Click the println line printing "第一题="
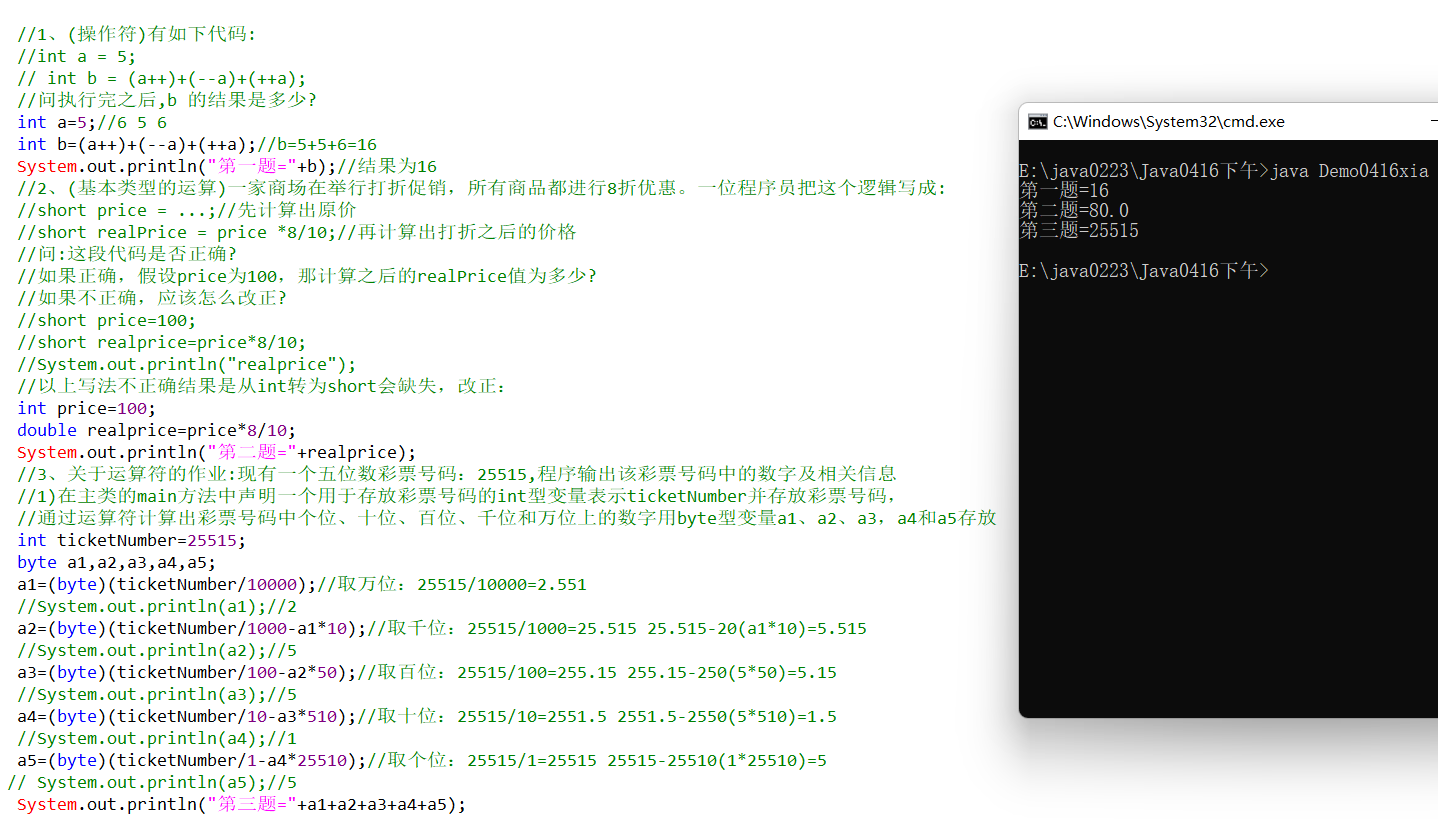 pos(227,166)
